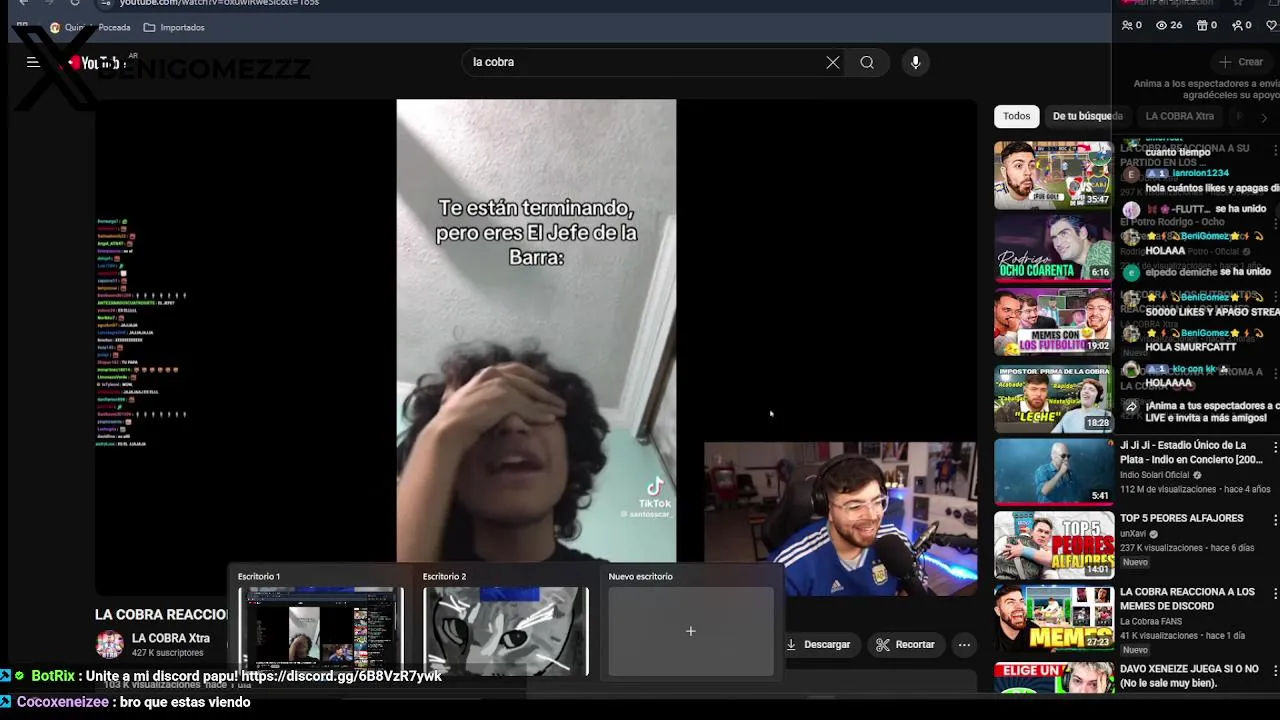This screenshot has width=1280, height=720.
Task: Select the 'HOLA SMURFCATTT' chat message
Action: pos(1191,347)
